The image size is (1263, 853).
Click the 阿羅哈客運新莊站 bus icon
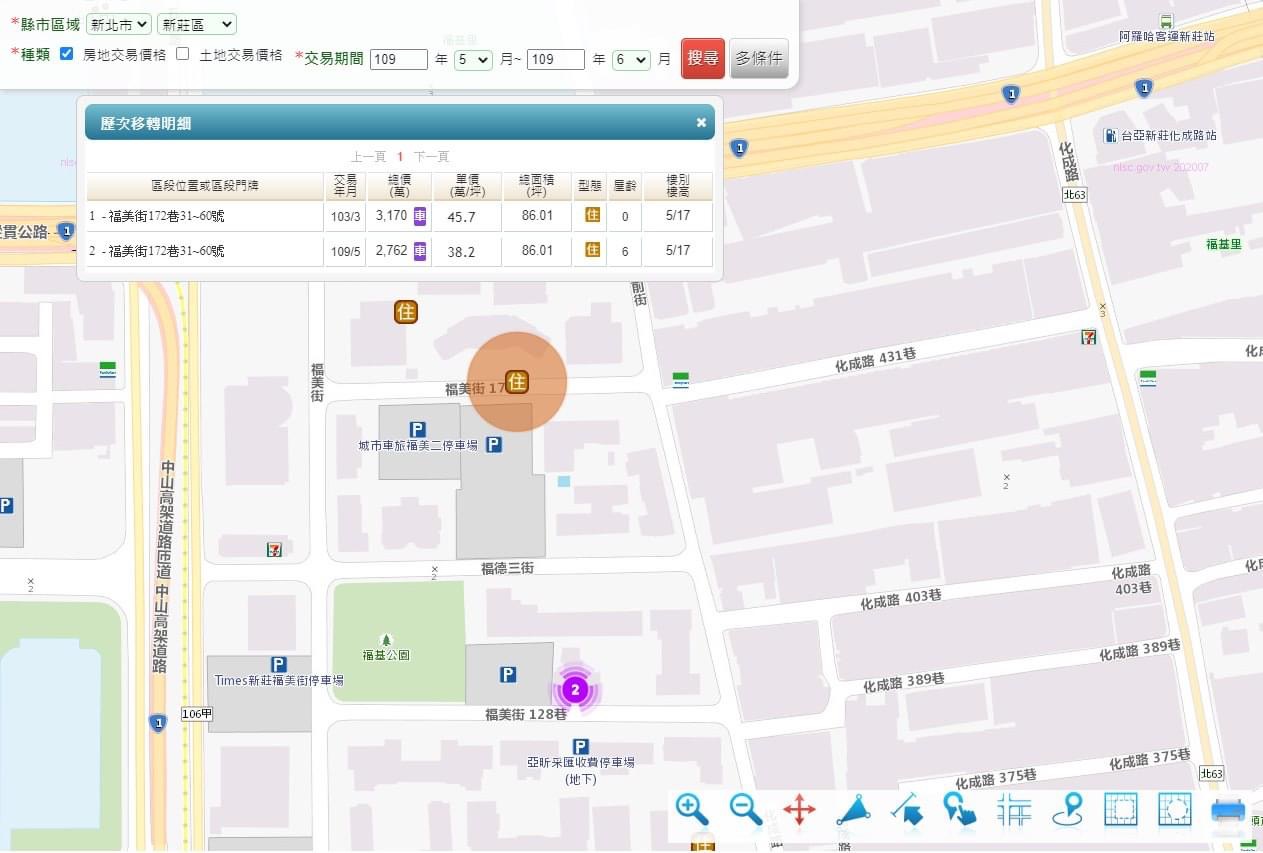coord(1166,21)
